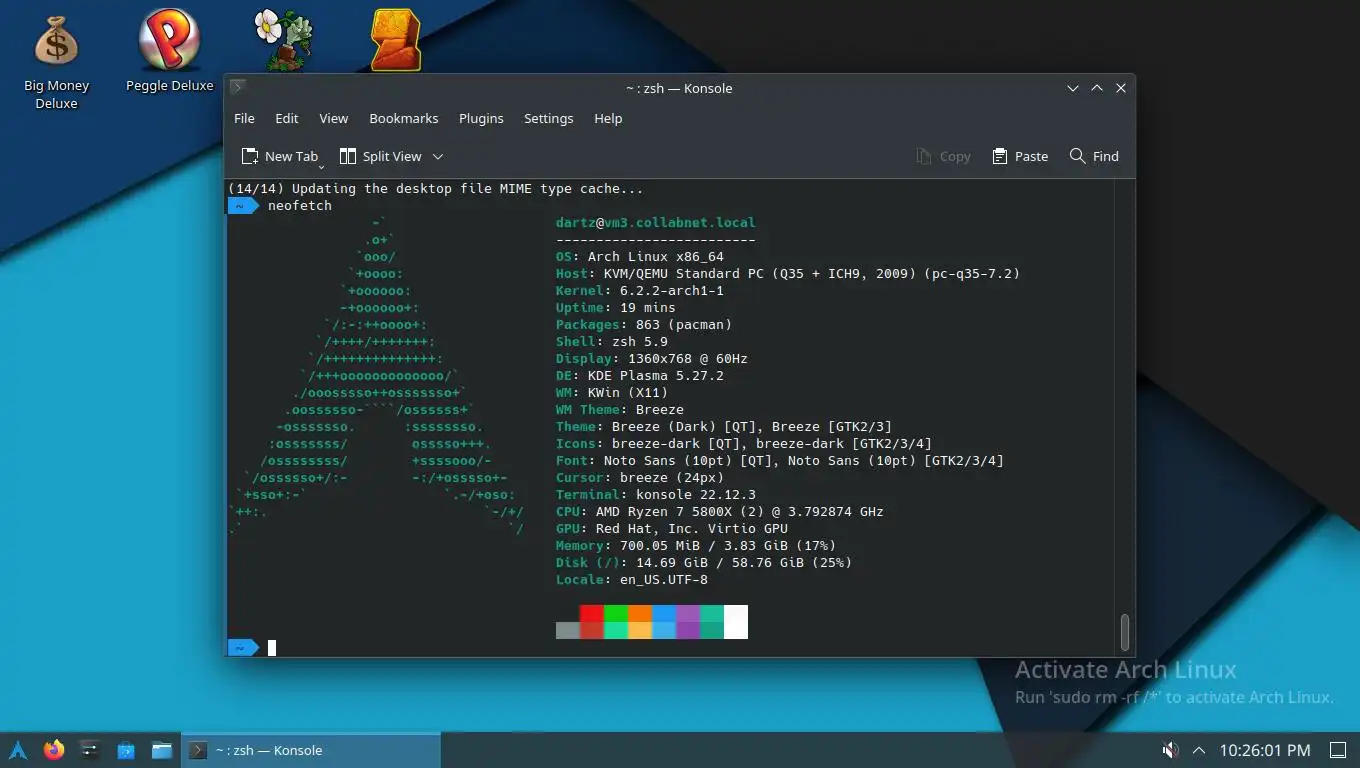
Task: Select the Plants vs Zombies desktop icon
Action: 282,40
